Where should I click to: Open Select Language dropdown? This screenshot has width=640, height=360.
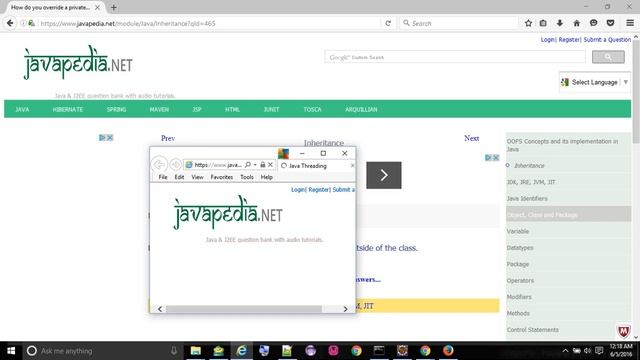coord(595,82)
